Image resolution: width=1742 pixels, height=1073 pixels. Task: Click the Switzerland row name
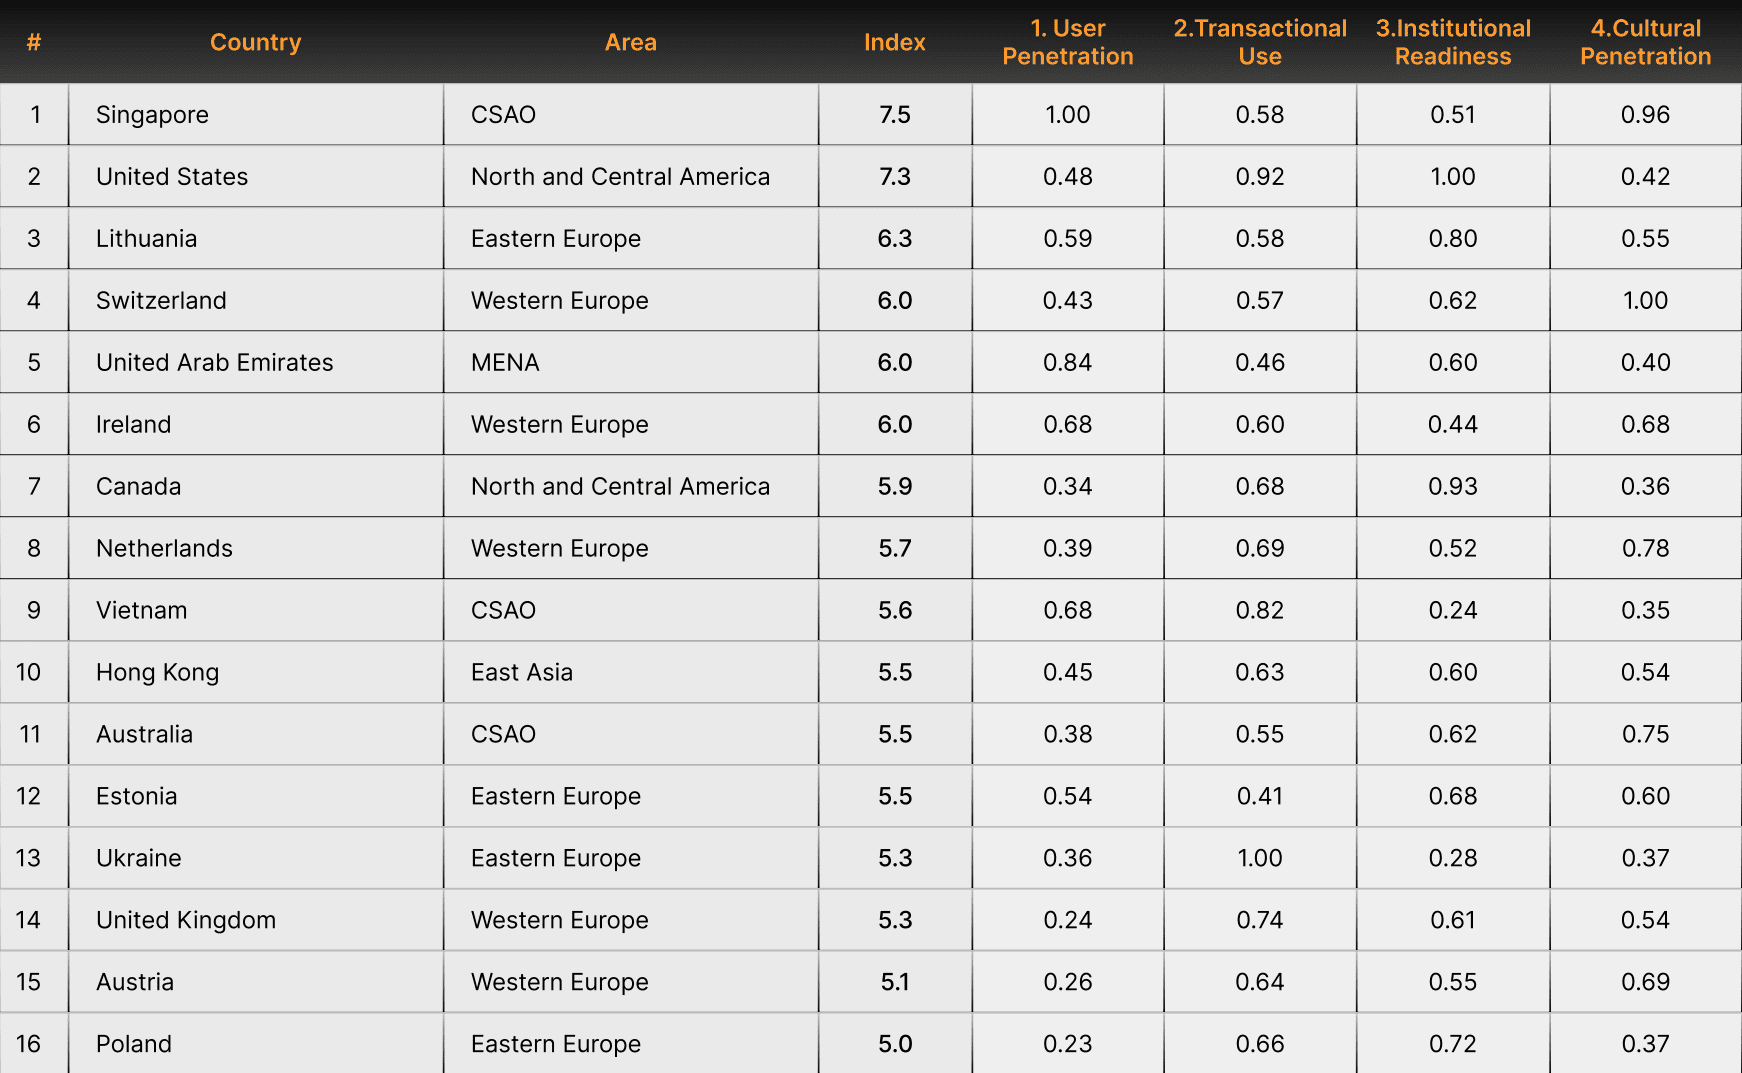tap(161, 301)
